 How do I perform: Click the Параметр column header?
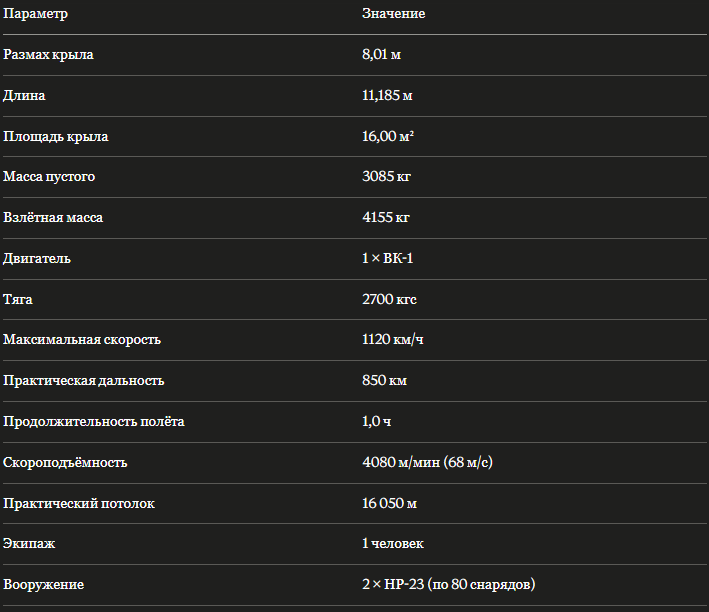(35, 14)
